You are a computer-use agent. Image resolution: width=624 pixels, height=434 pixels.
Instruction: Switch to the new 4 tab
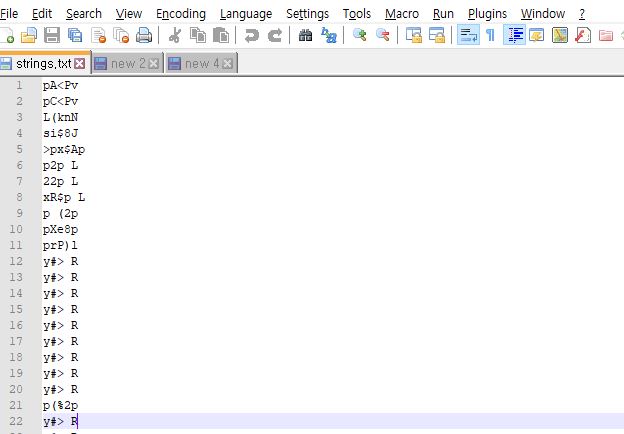coord(202,64)
